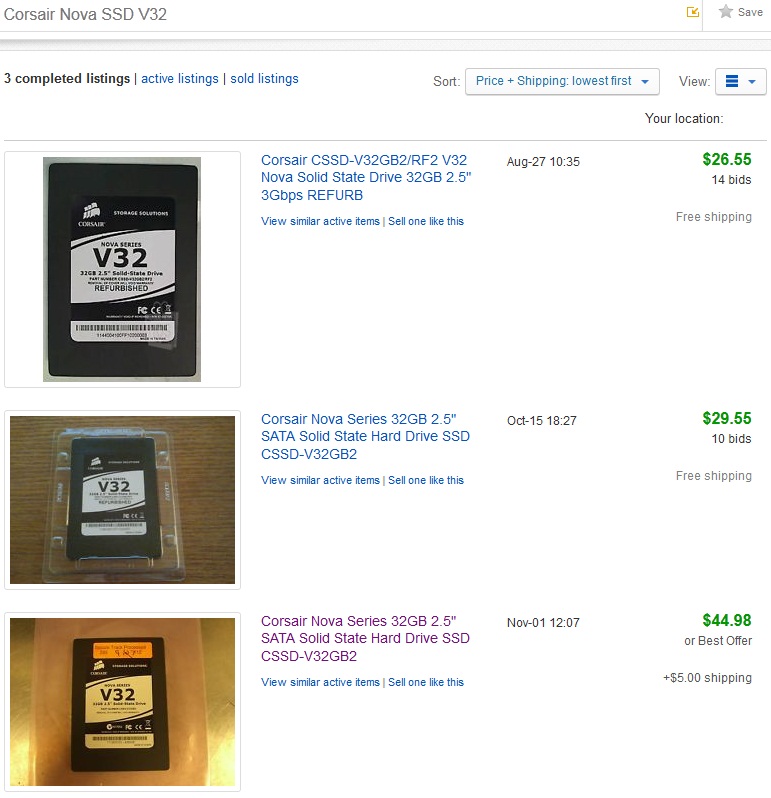Click Sell one like this for second listing

click(426, 480)
